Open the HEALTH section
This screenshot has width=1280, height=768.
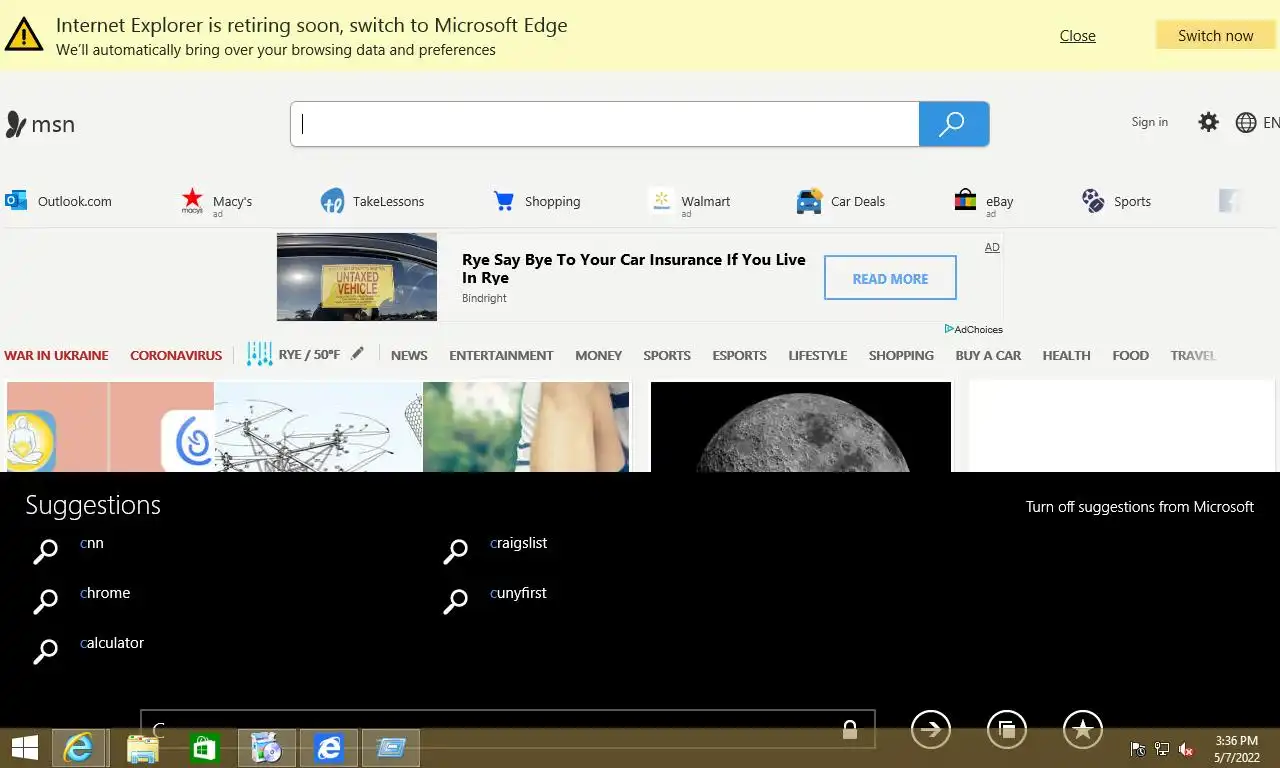1066,355
